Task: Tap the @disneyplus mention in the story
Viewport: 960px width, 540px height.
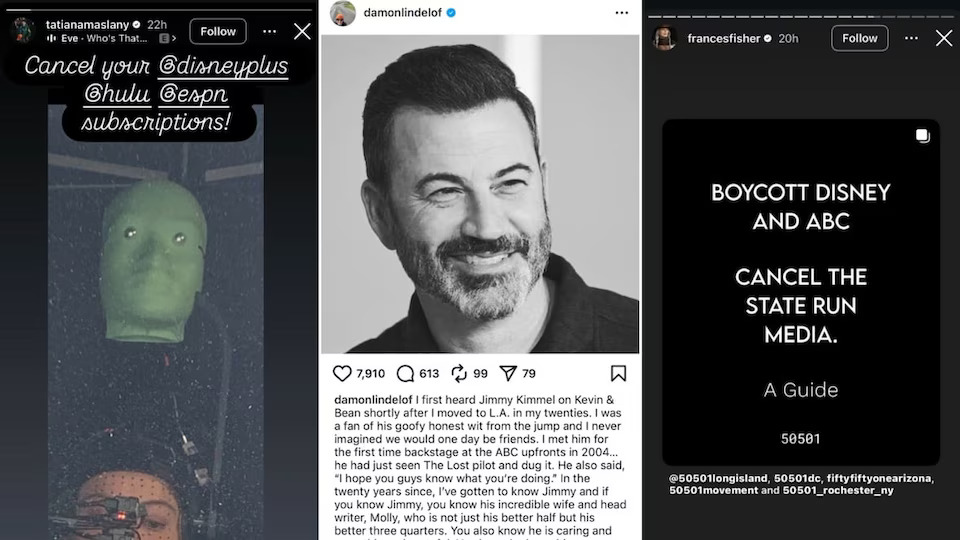Action: [x=223, y=66]
